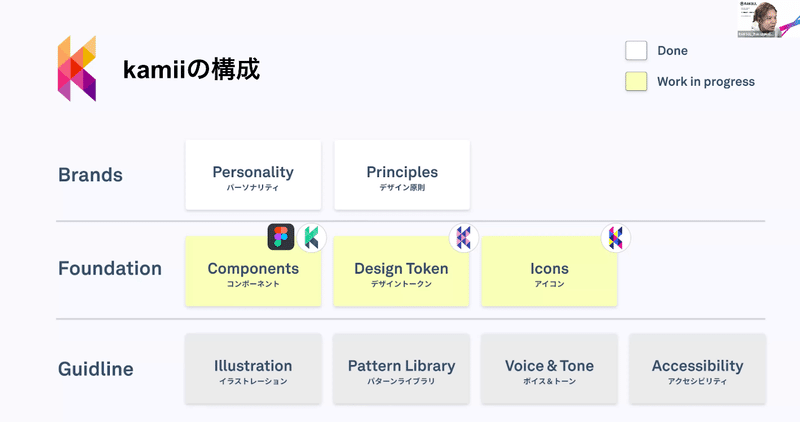Open the yellow Icons card
Screen dimensions: 800x422
(549, 271)
